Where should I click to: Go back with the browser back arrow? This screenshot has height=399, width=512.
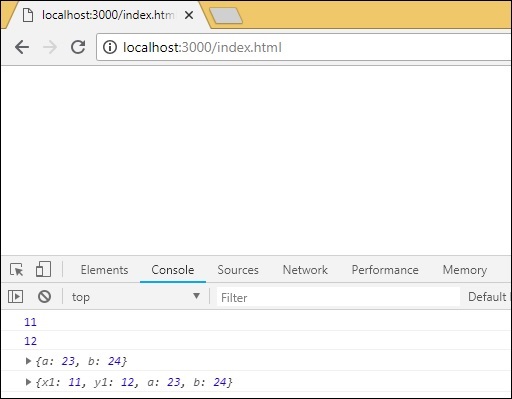pyautogui.click(x=22, y=47)
